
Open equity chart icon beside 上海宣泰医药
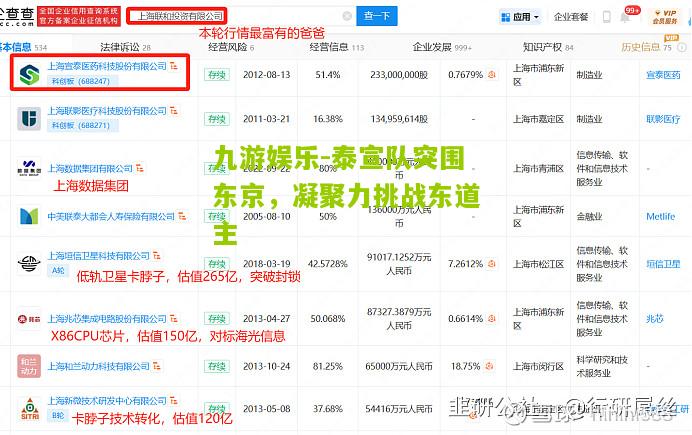tap(174, 66)
